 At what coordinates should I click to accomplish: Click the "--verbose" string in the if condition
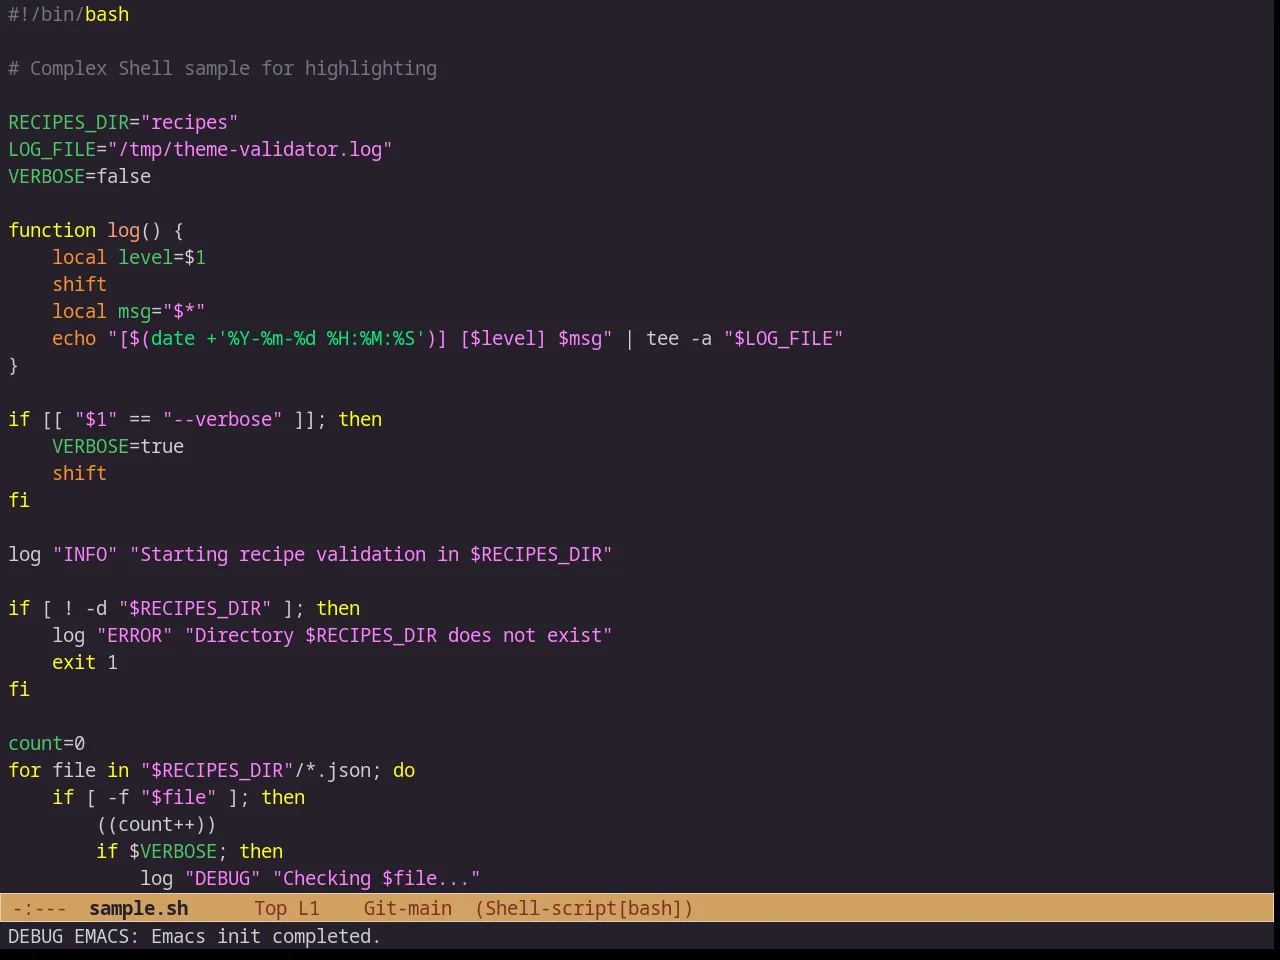click(x=222, y=419)
